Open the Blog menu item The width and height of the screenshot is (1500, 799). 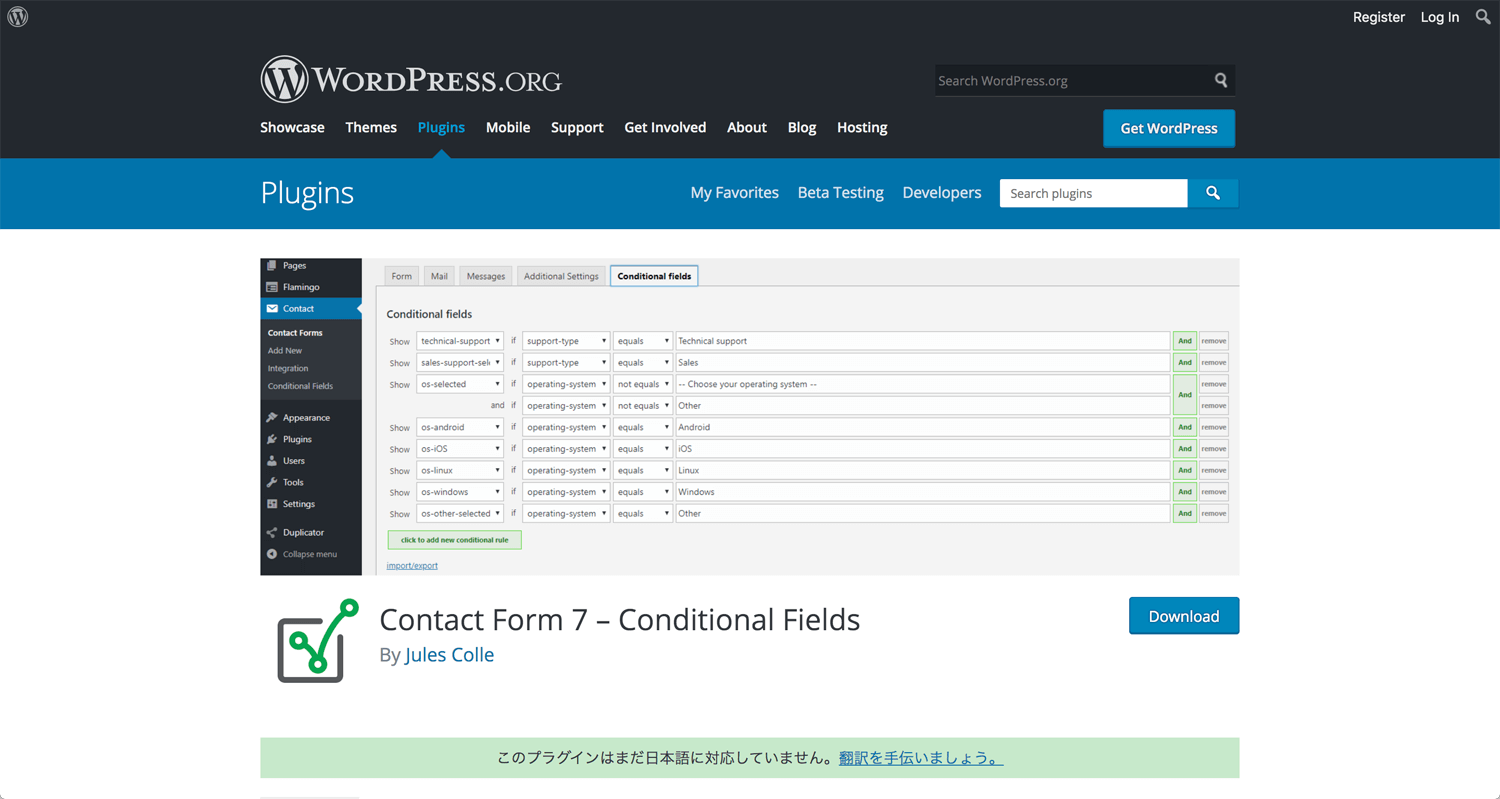802,127
